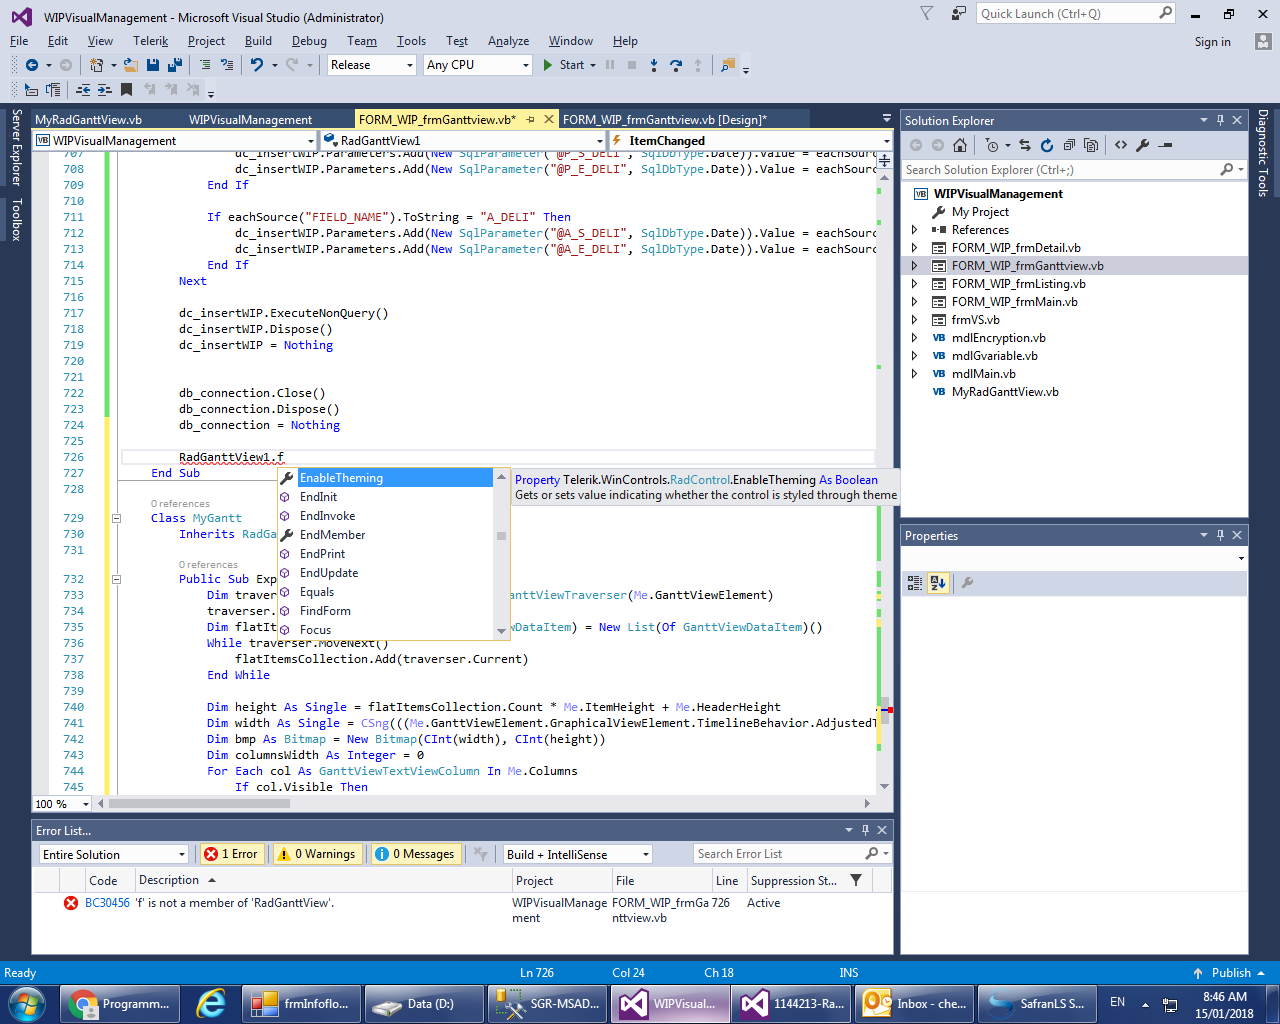Open Properties wrench icon in Solution Explorer
This screenshot has width=1280, height=1024.
pyautogui.click(x=1143, y=145)
